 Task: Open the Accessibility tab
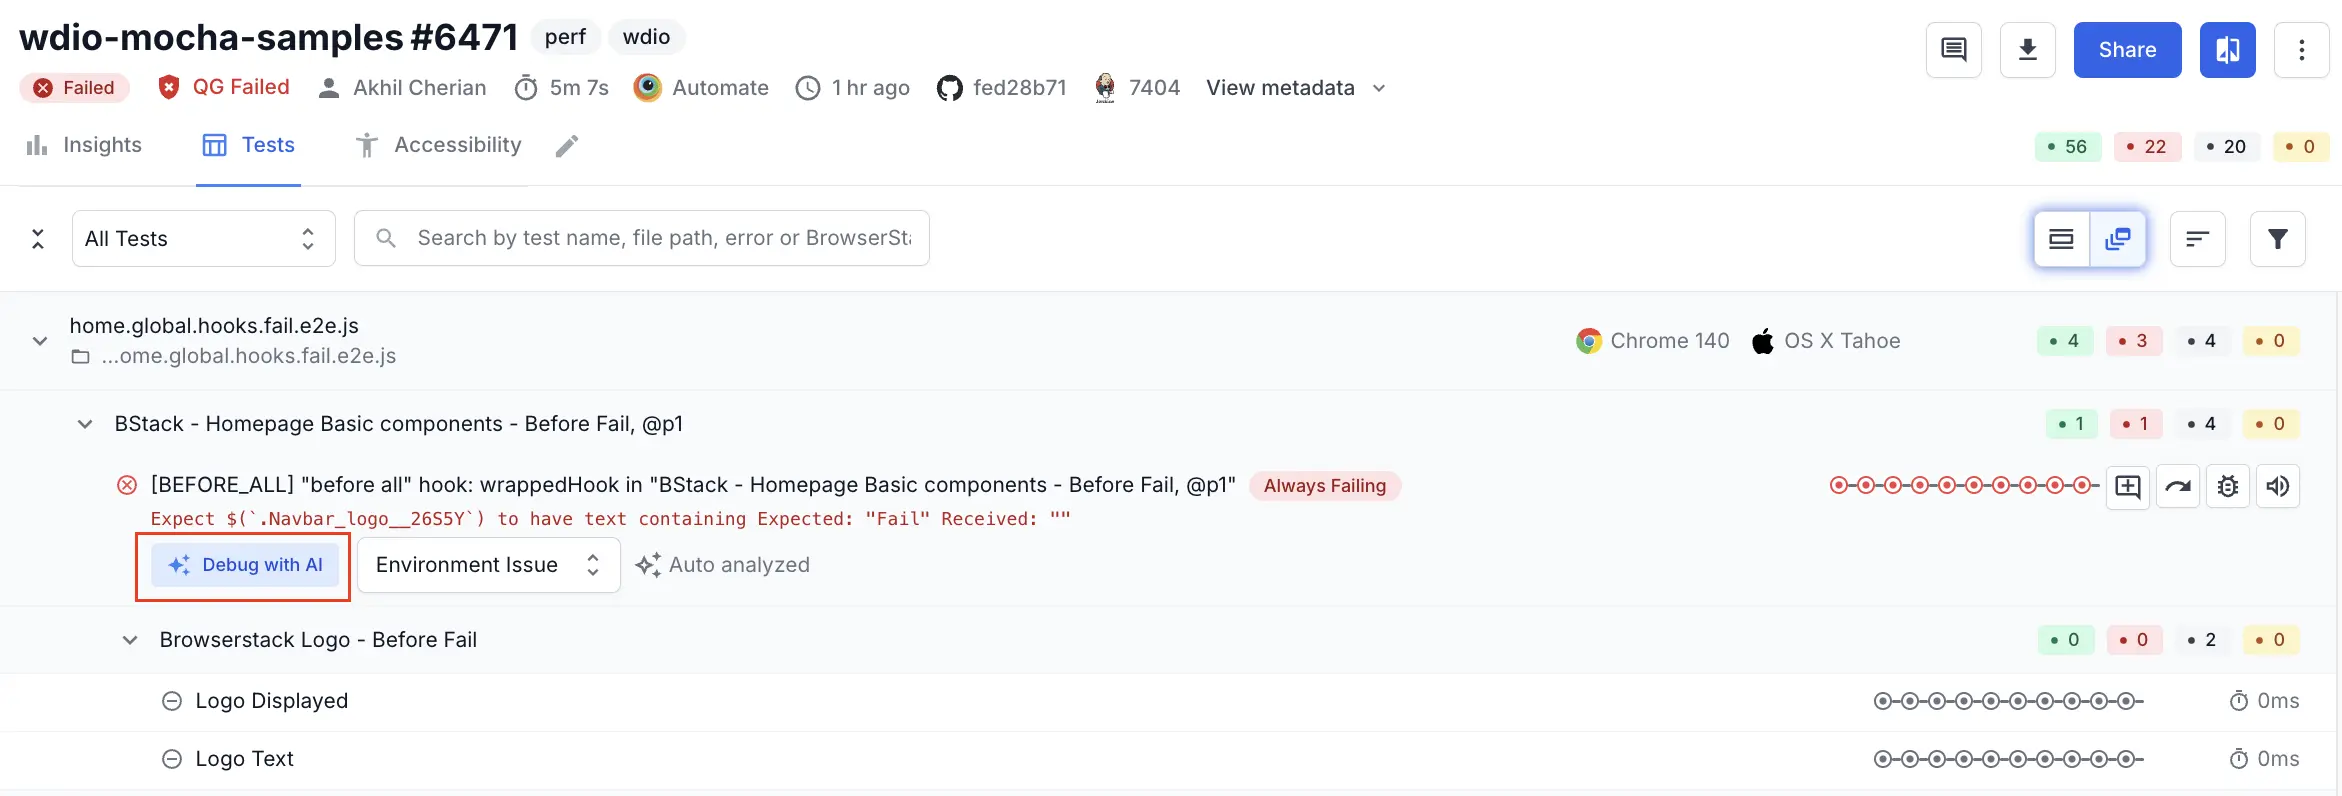[439, 146]
